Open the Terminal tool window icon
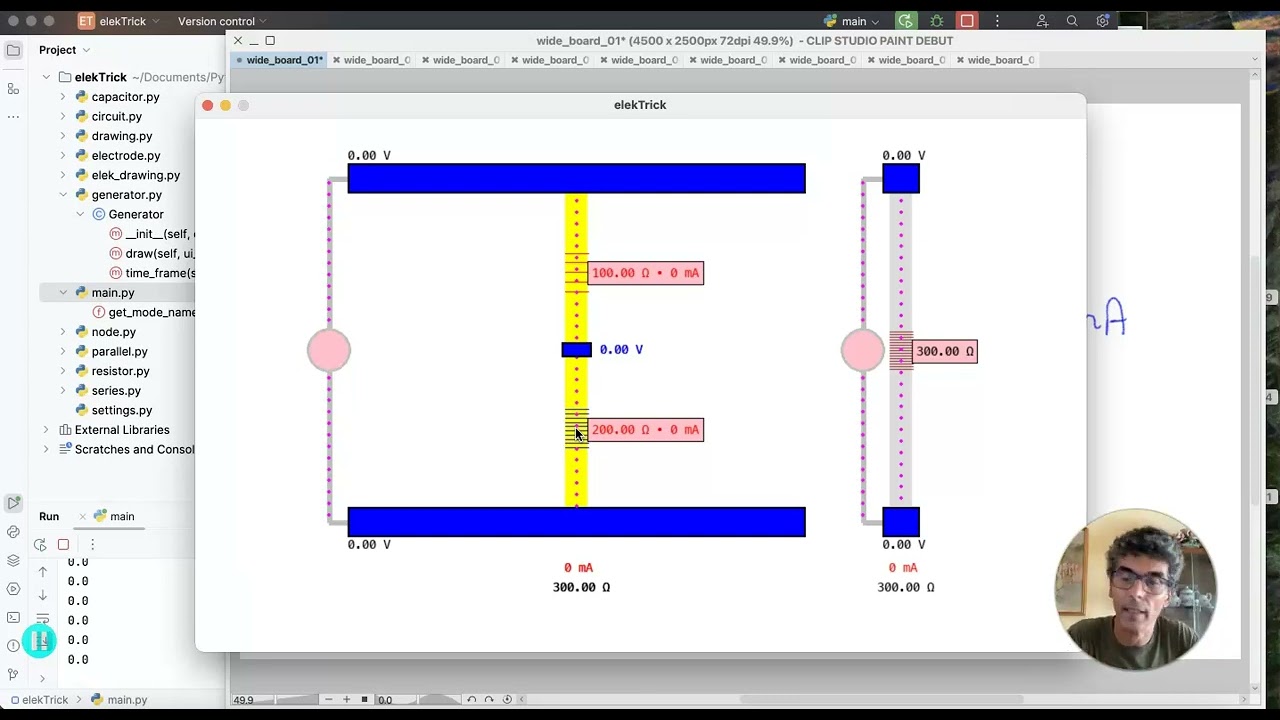 (x=13, y=617)
